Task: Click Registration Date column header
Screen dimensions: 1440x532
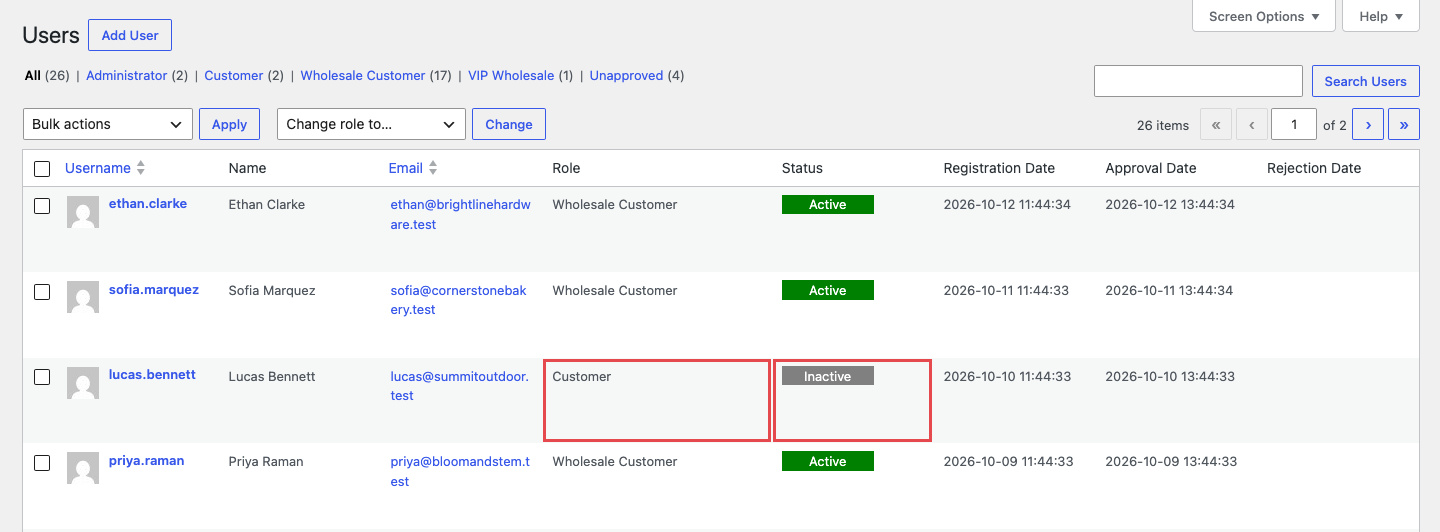Action: click(x=999, y=168)
